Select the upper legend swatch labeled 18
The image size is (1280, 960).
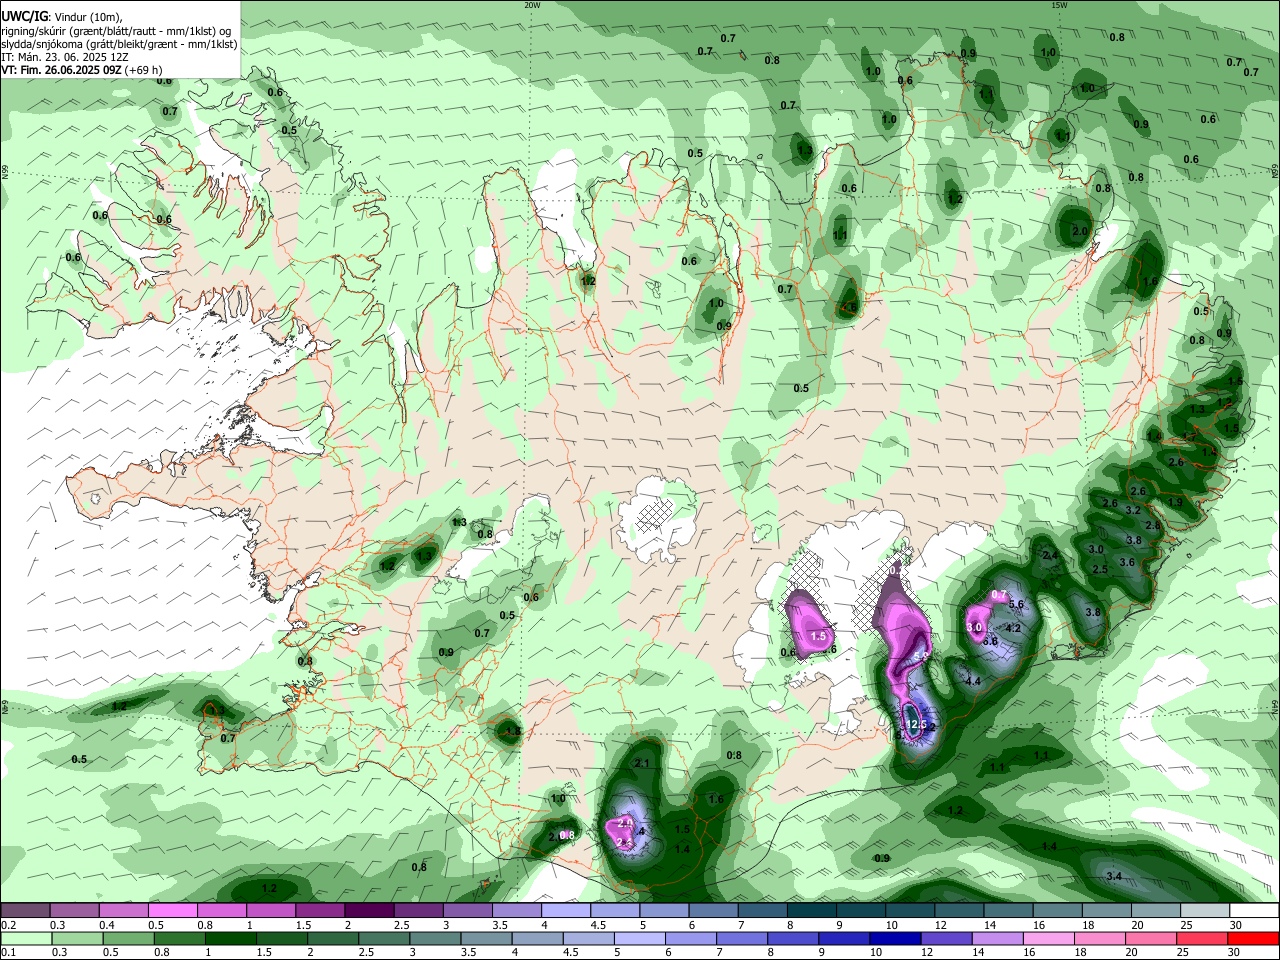[1106, 911]
